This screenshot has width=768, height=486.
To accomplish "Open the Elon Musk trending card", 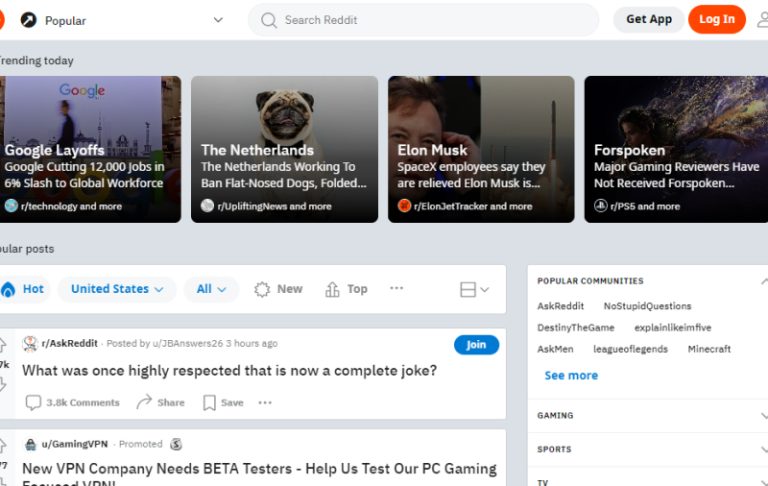I will pyautogui.click(x=481, y=149).
